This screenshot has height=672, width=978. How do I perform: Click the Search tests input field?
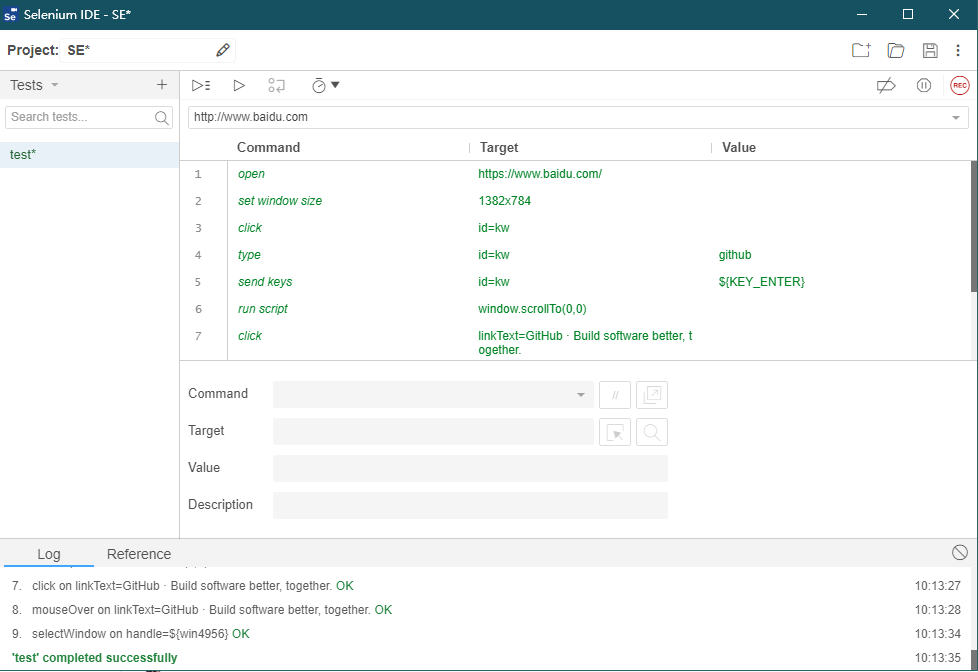tap(80, 117)
